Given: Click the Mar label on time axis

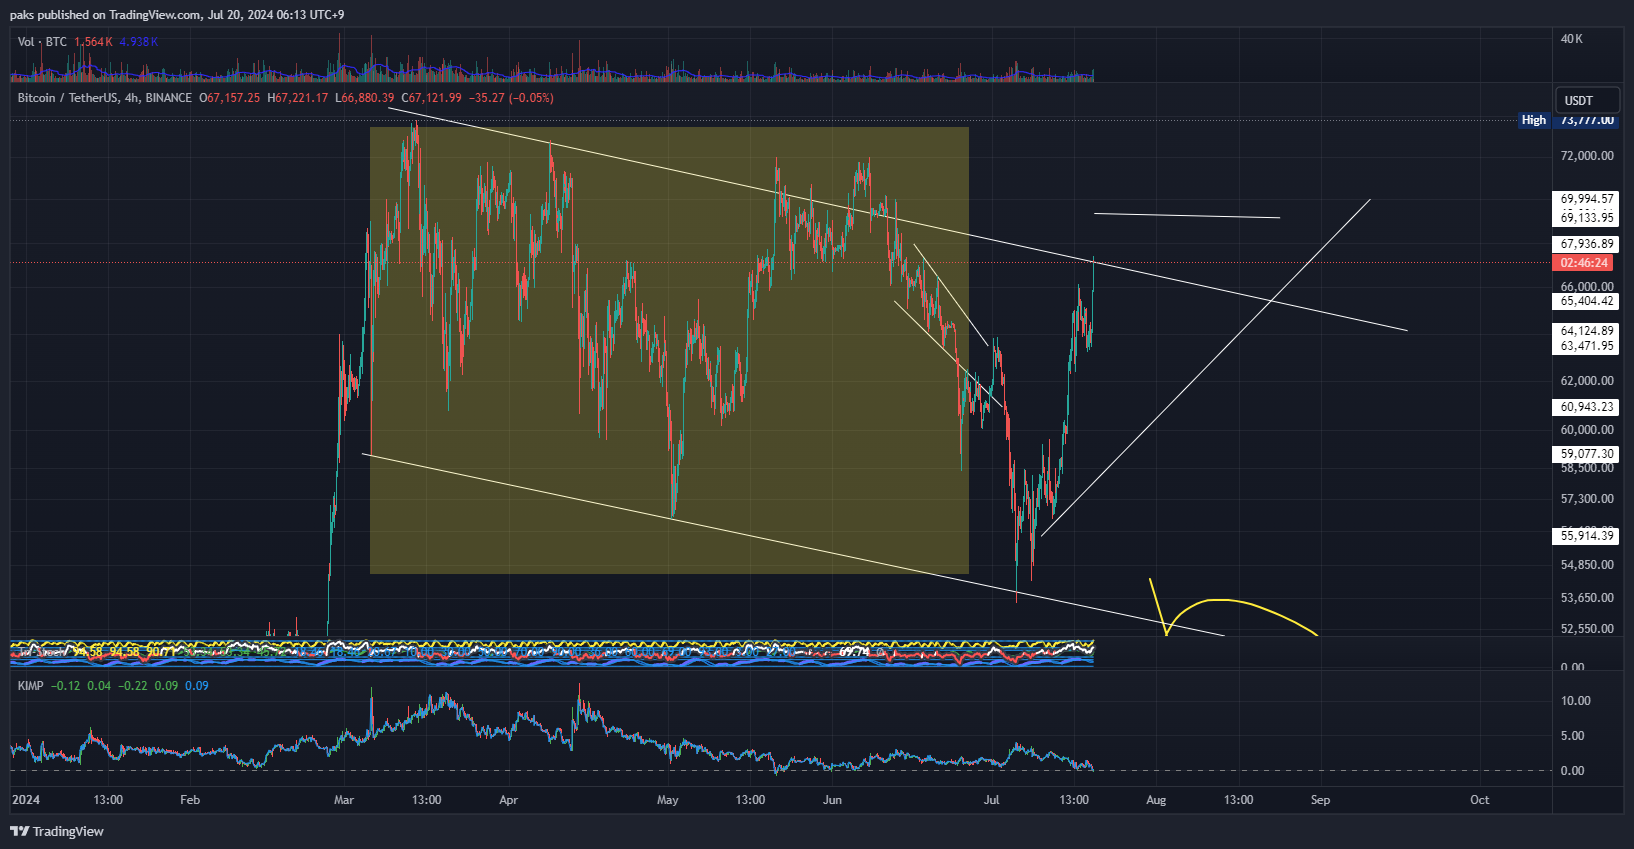Looking at the screenshot, I should click(344, 800).
